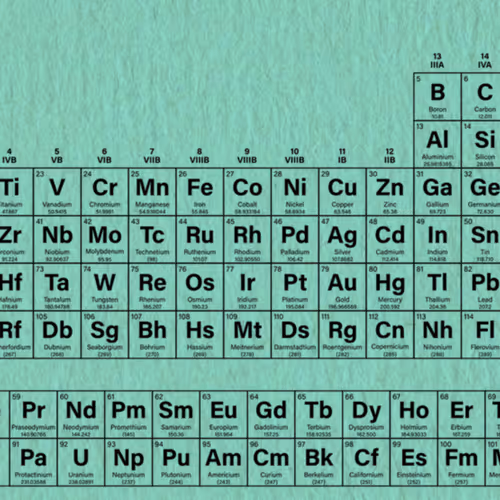Viewport: 500px width, 500px height.
Task: Select the Silver (Ag) element cell
Action: point(343,240)
